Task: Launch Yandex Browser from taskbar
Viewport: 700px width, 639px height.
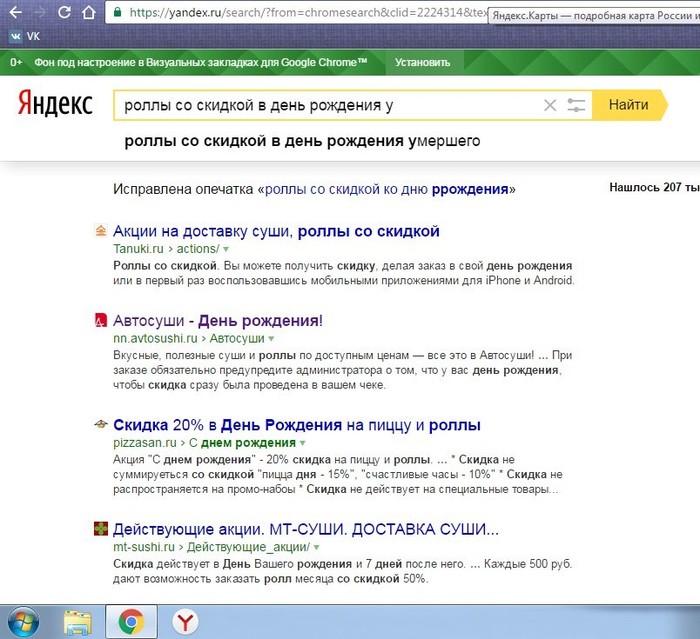Action: [184, 622]
